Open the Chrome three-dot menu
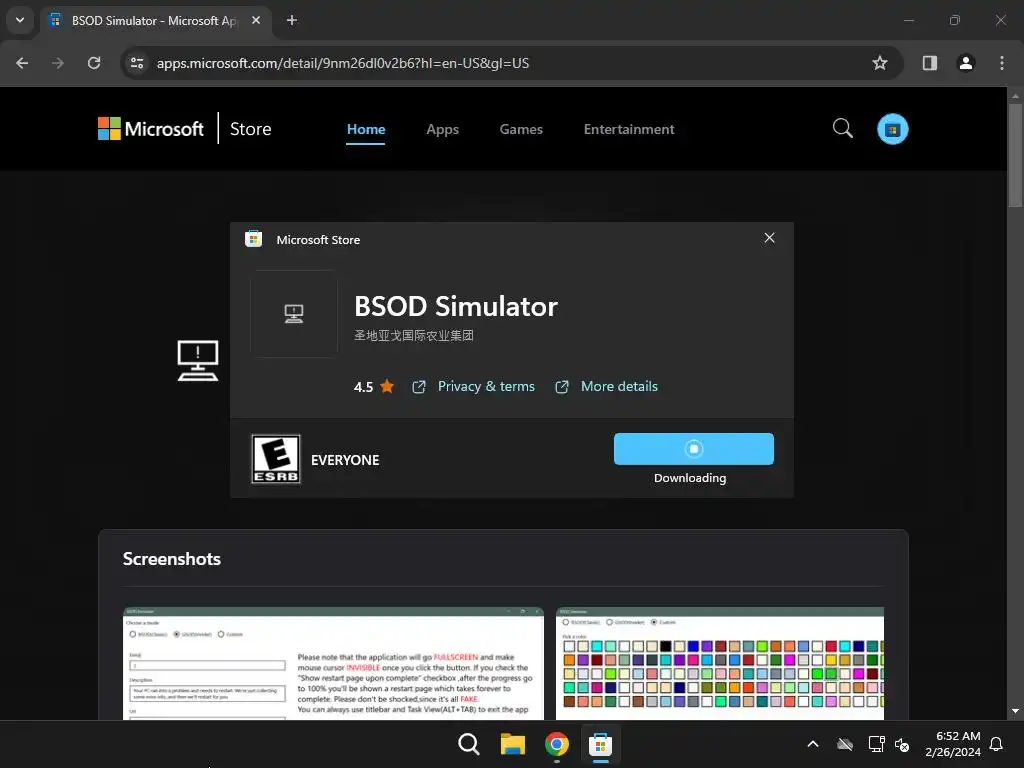The height and width of the screenshot is (768, 1024). tap(1002, 63)
